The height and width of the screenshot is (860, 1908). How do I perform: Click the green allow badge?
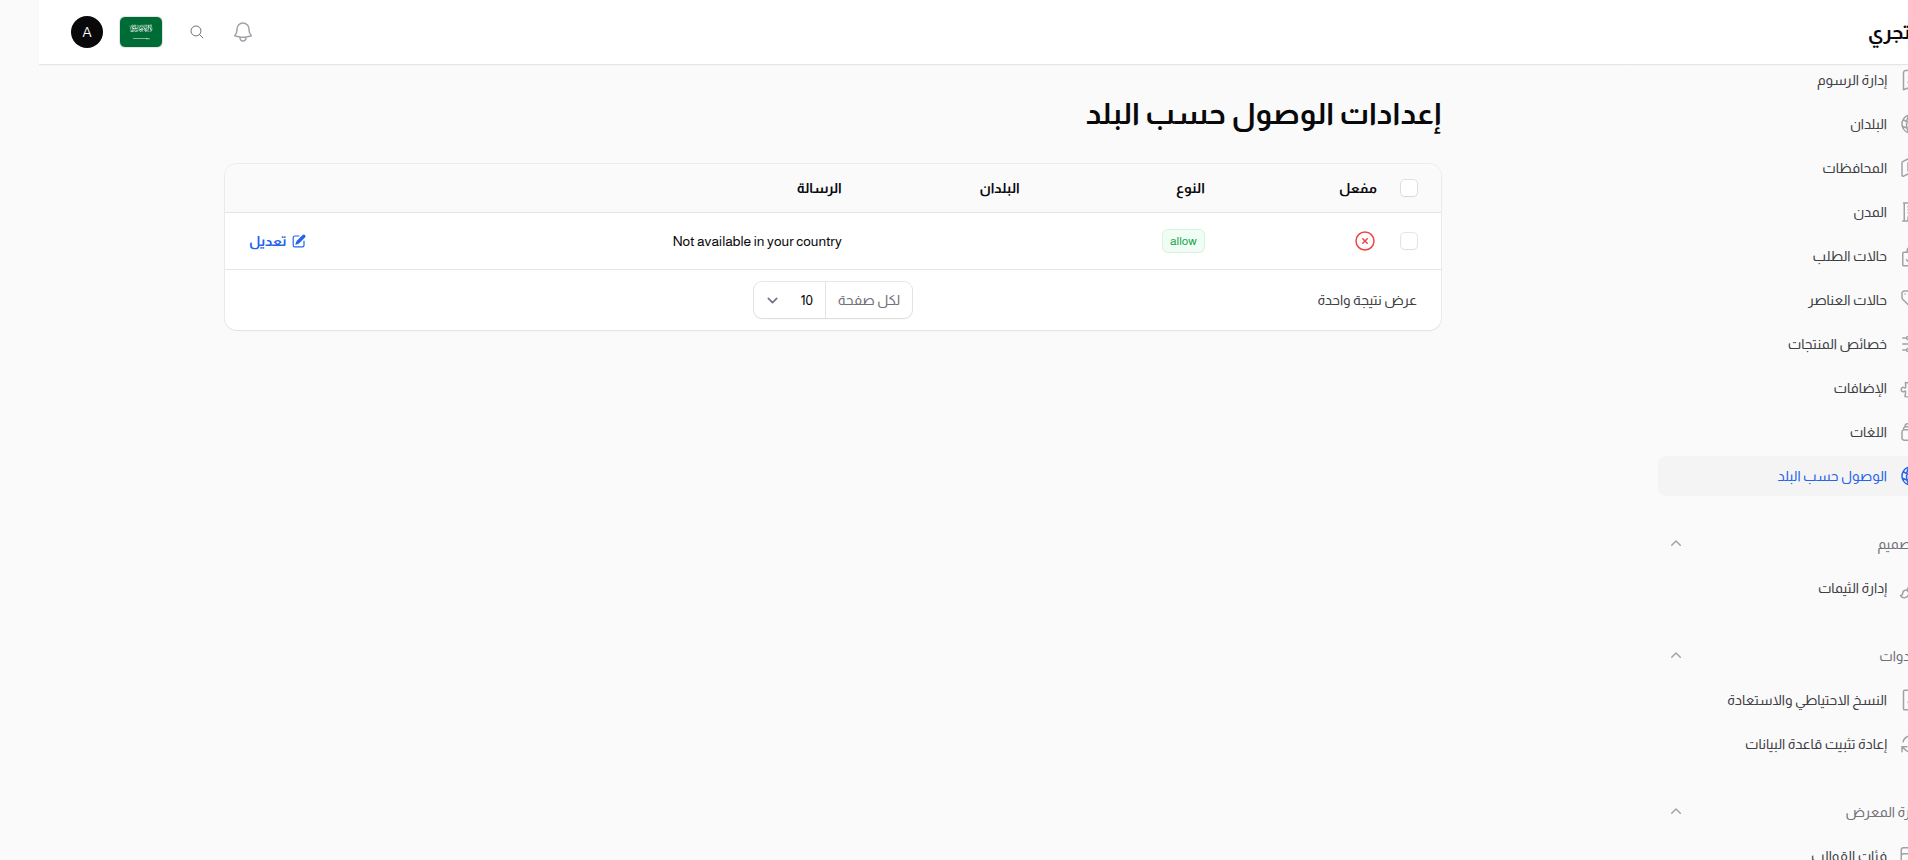[x=1183, y=241]
